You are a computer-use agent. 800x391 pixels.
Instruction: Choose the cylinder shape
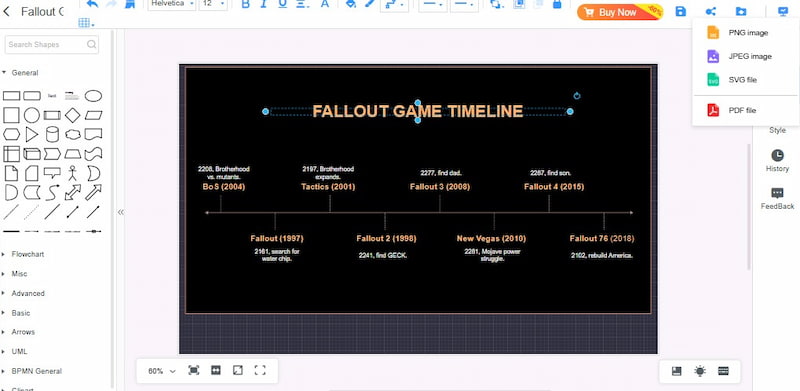click(52, 134)
